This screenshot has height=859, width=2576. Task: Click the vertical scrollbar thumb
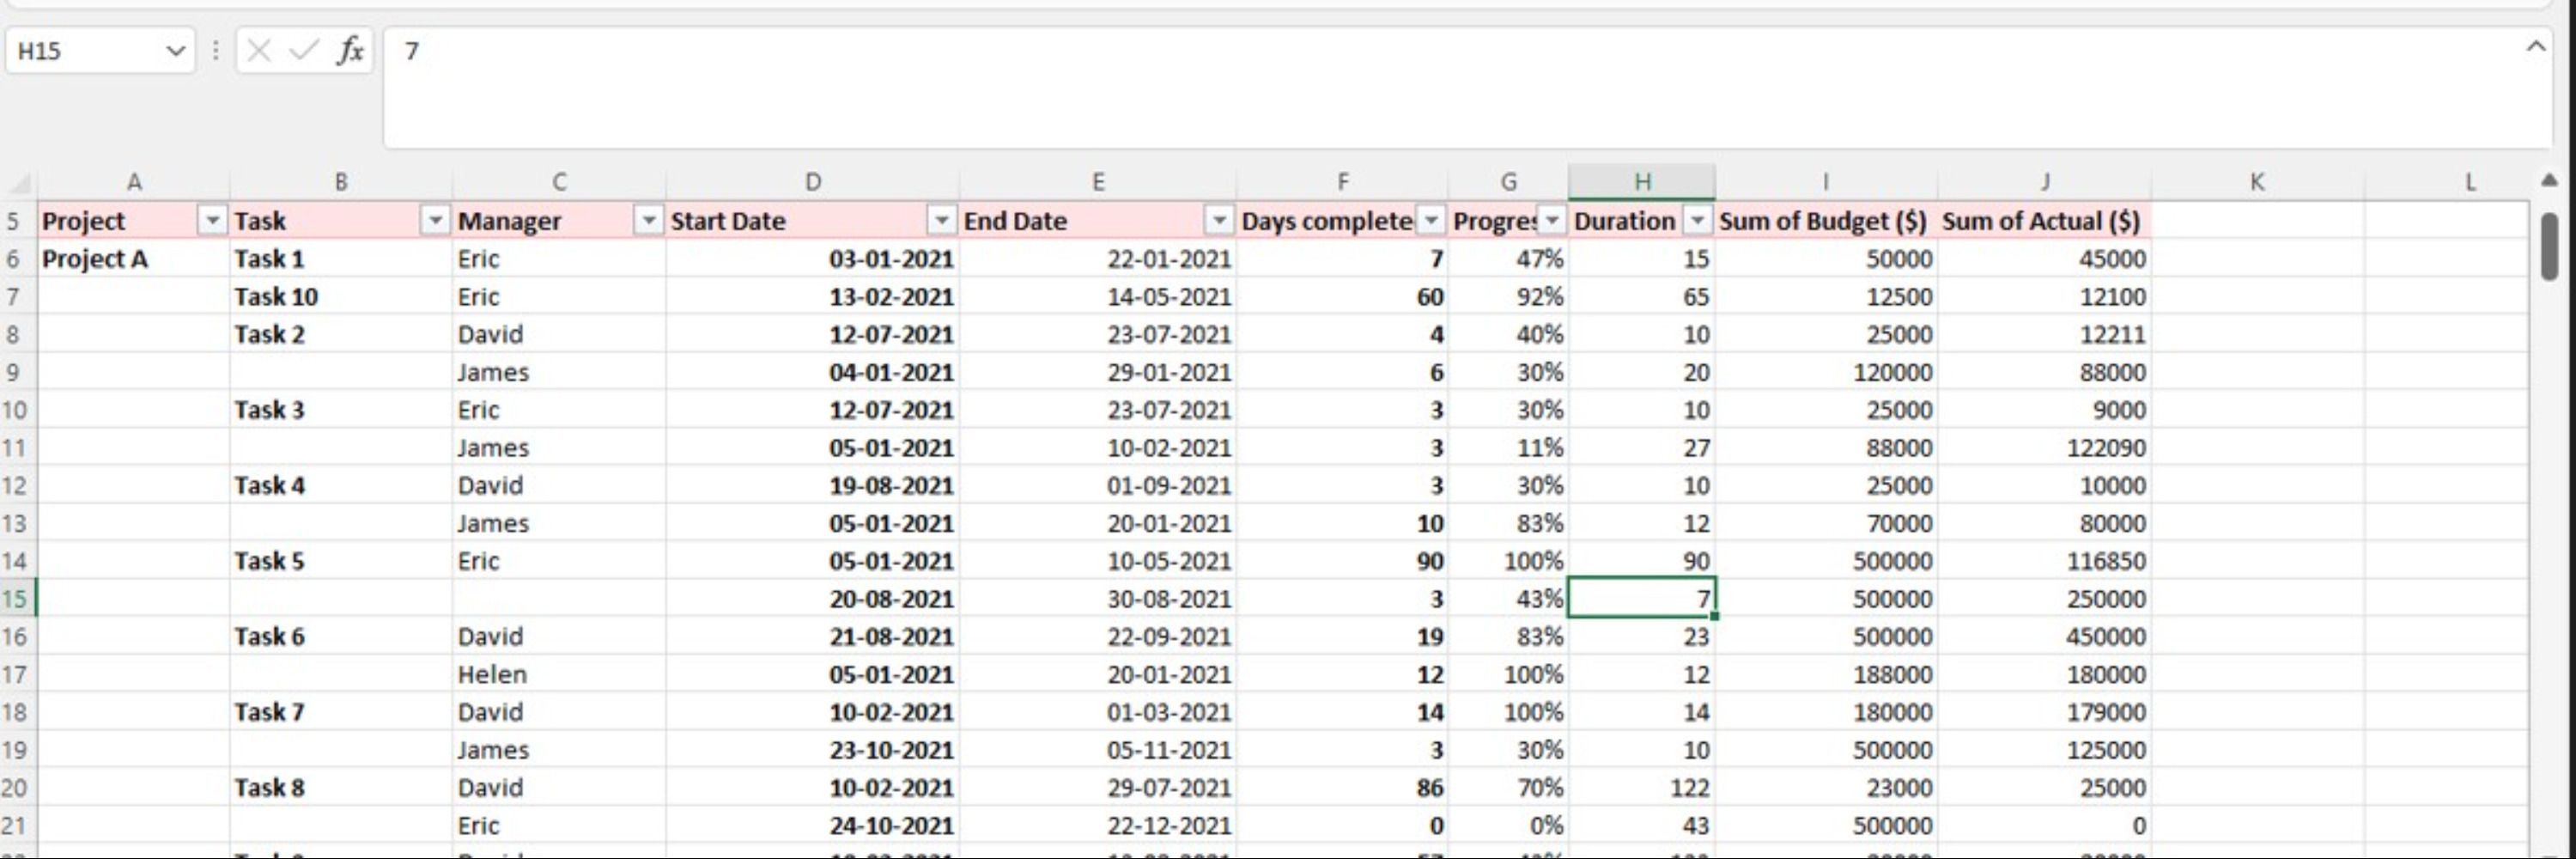point(2550,246)
